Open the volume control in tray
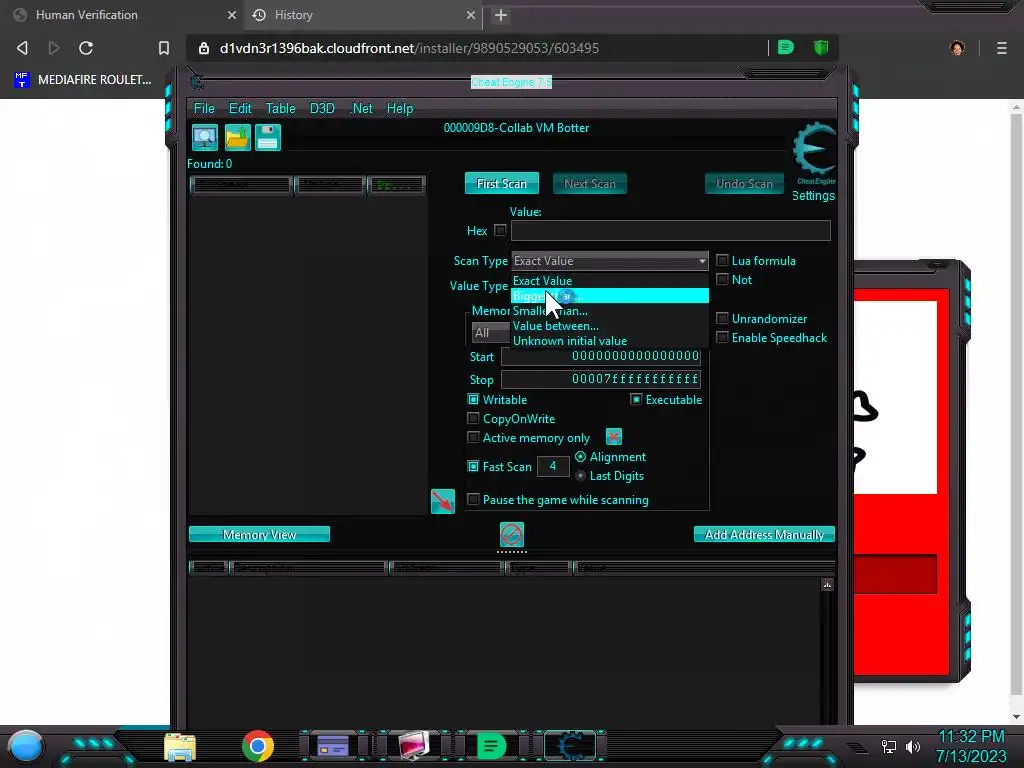 [913, 746]
